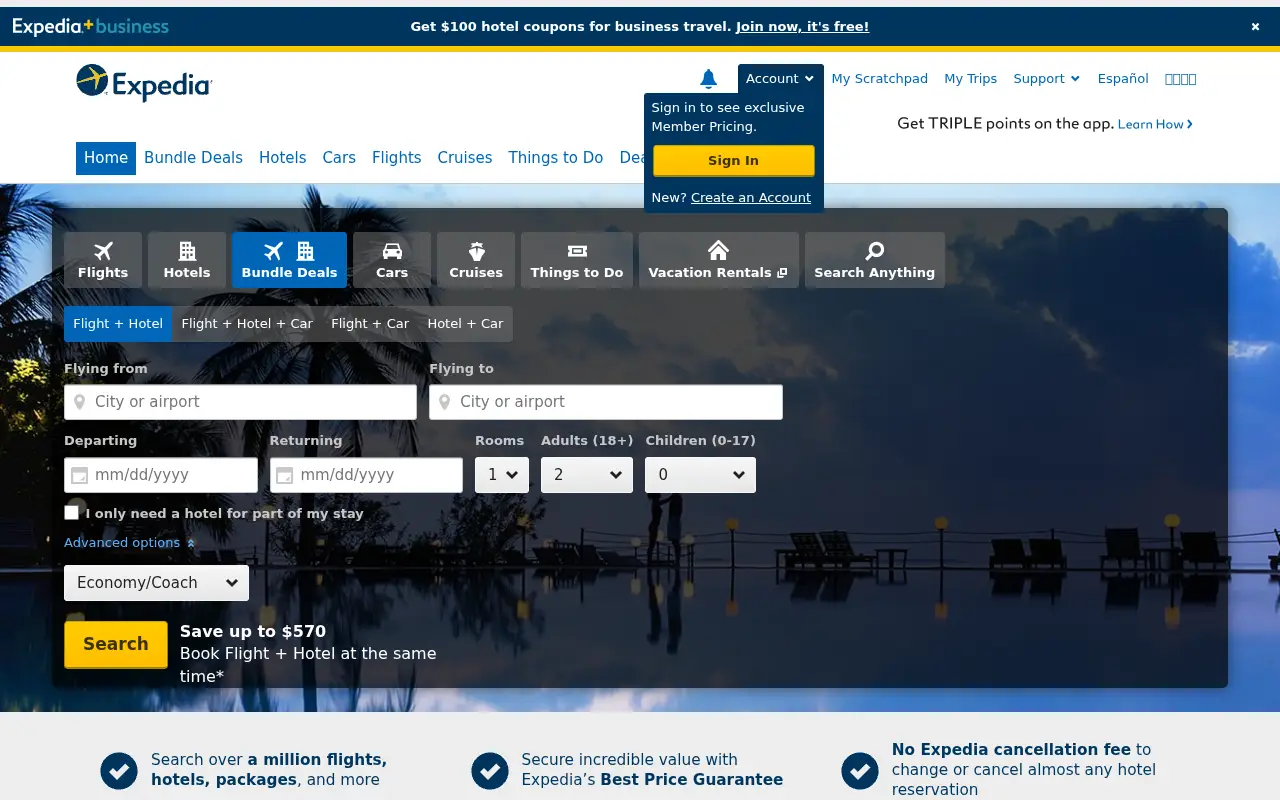This screenshot has height=800, width=1280.
Task: Open Flights in the nav bar
Action: pos(396,158)
